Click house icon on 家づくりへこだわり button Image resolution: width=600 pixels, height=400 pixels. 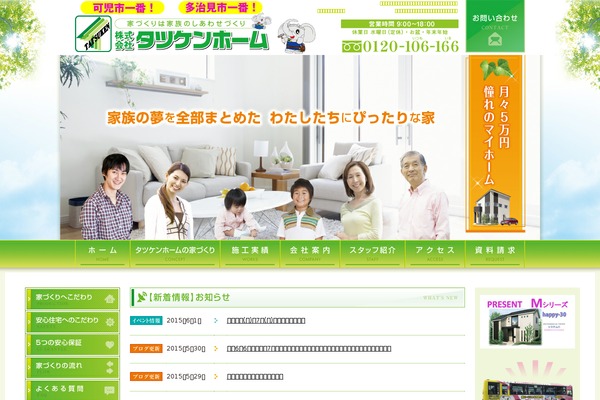[x=109, y=299]
